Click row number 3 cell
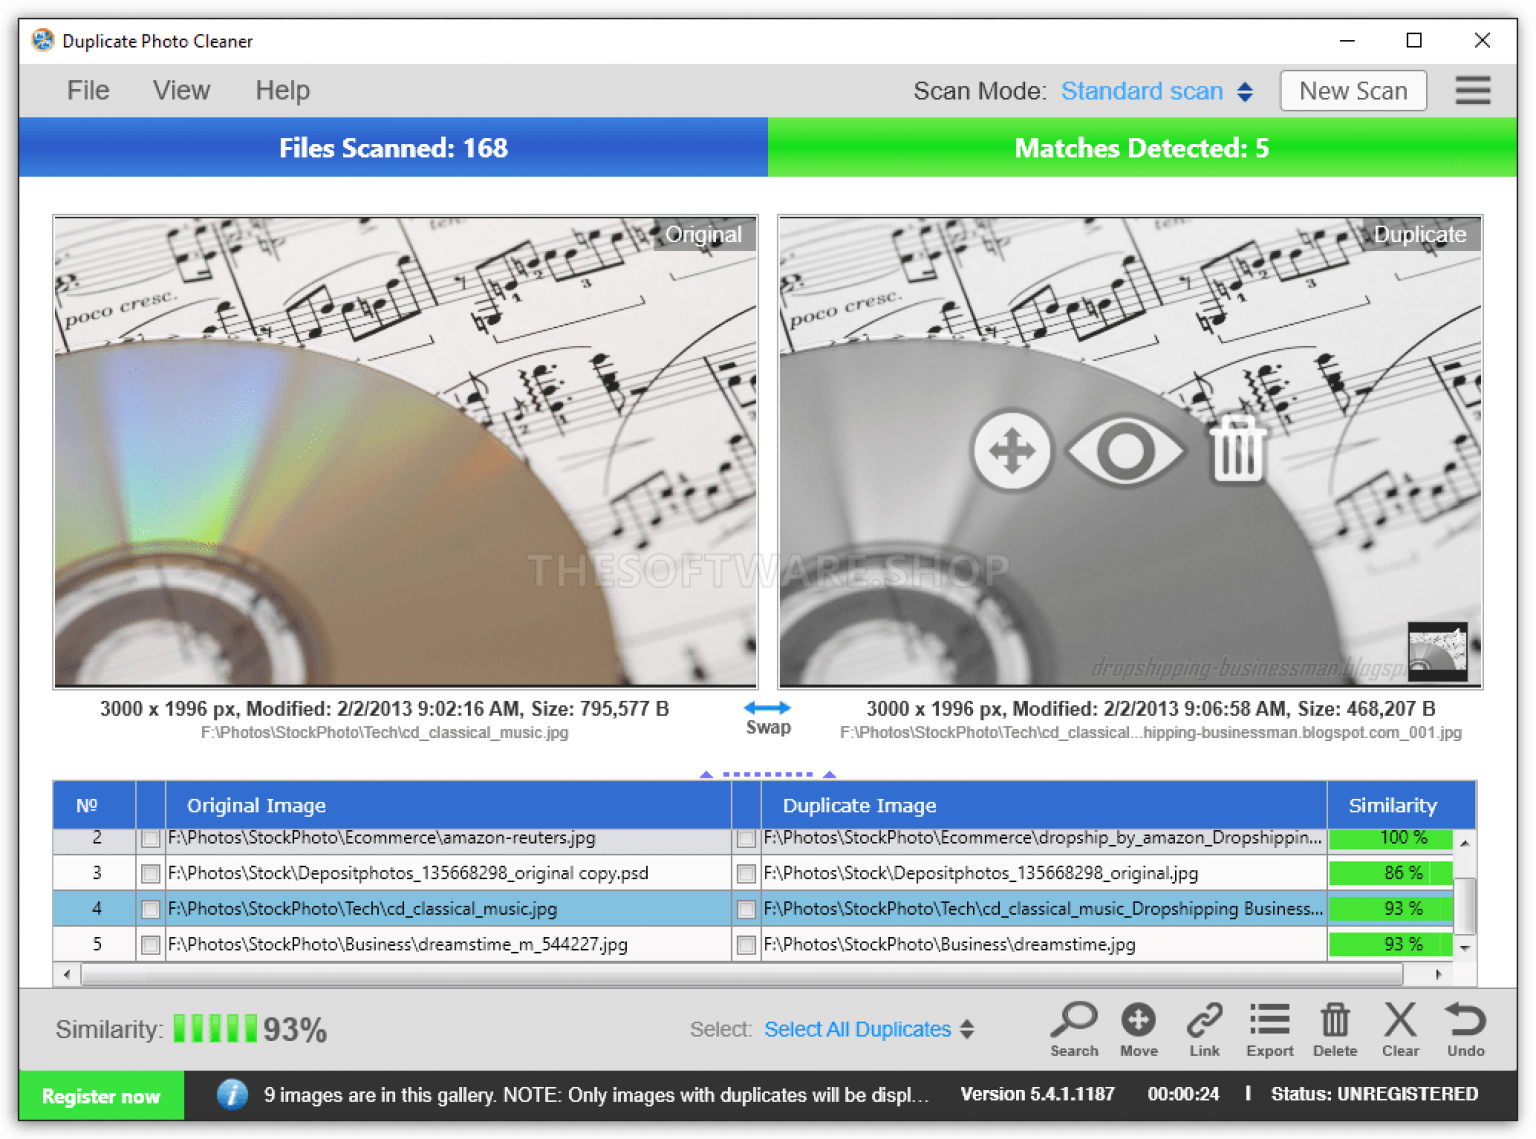Screen dimensions: 1536x1139 (x=96, y=873)
